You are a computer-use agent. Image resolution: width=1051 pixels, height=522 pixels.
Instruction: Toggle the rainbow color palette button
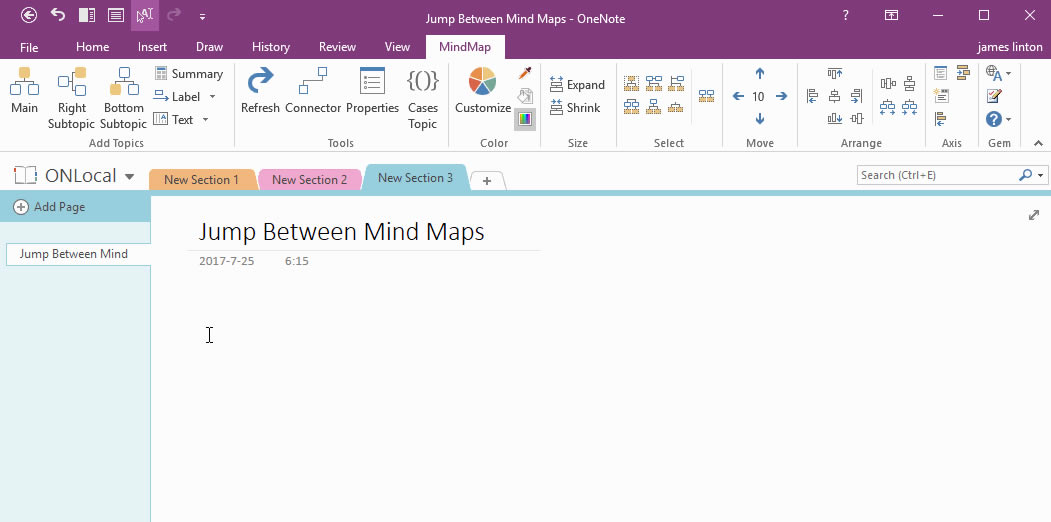(x=525, y=119)
